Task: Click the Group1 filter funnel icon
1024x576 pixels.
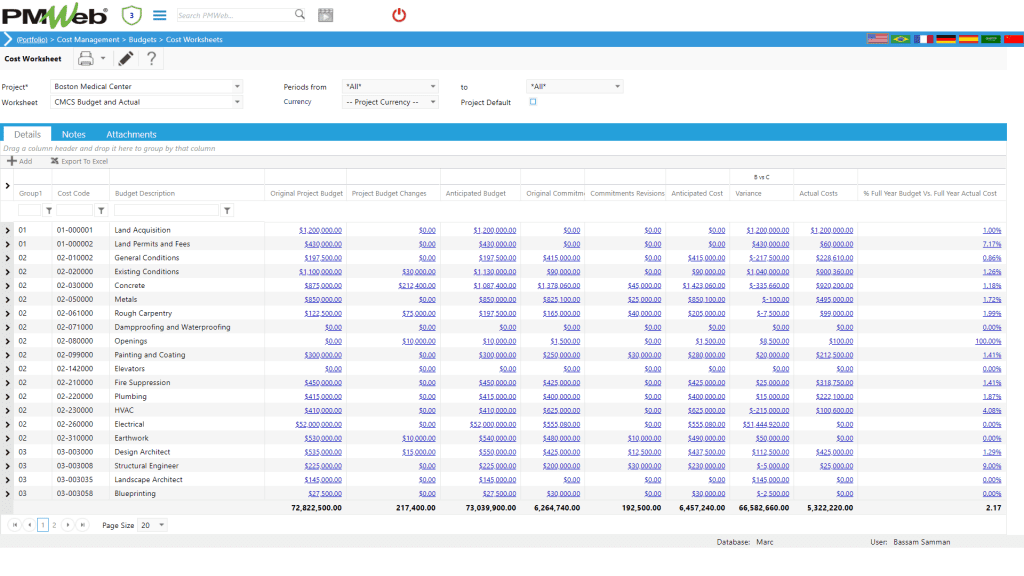Action: pos(49,210)
